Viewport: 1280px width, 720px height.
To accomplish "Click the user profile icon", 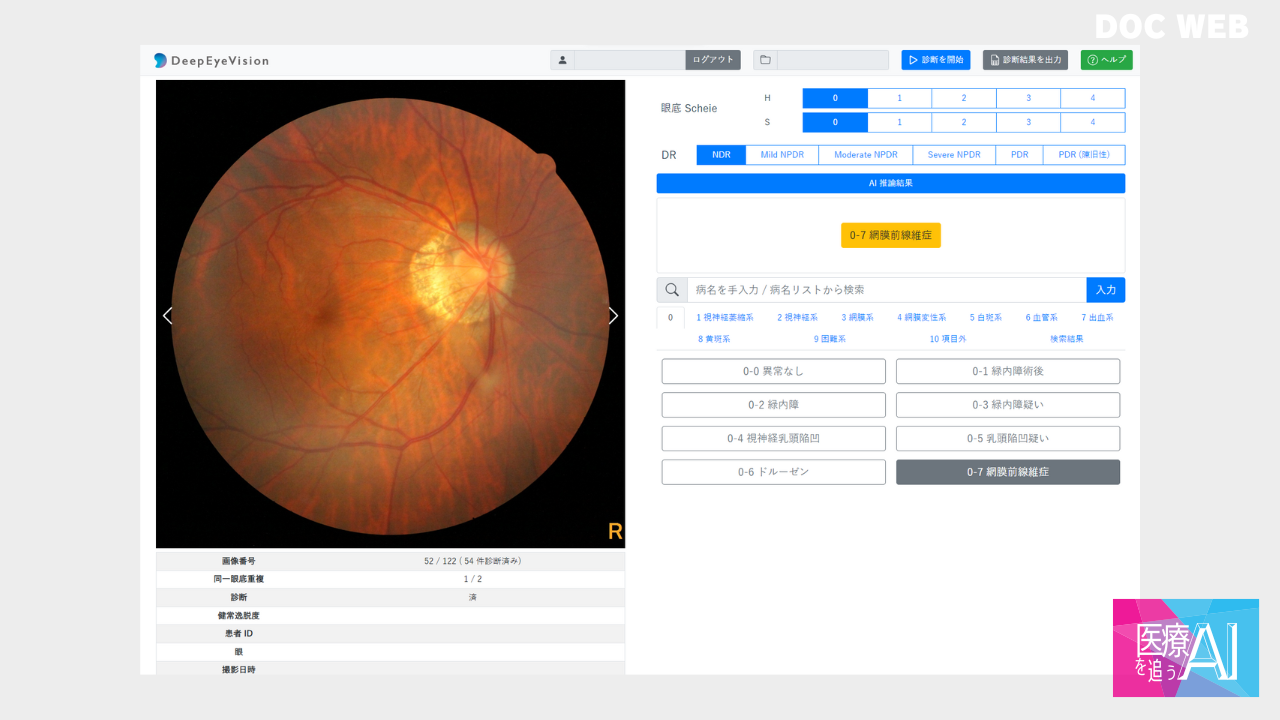I will [562, 60].
